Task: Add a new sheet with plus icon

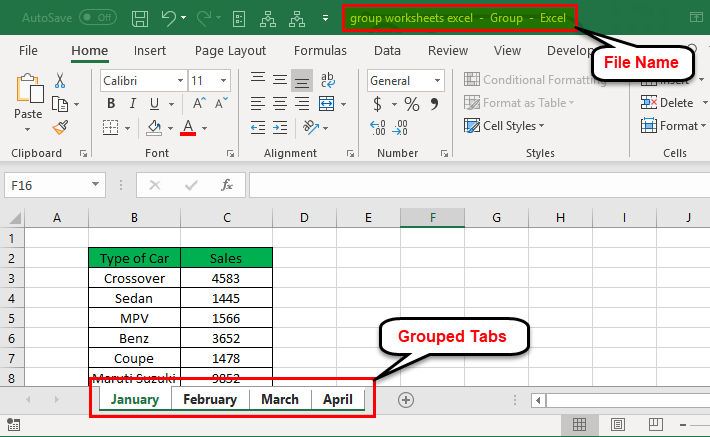Action: (406, 399)
